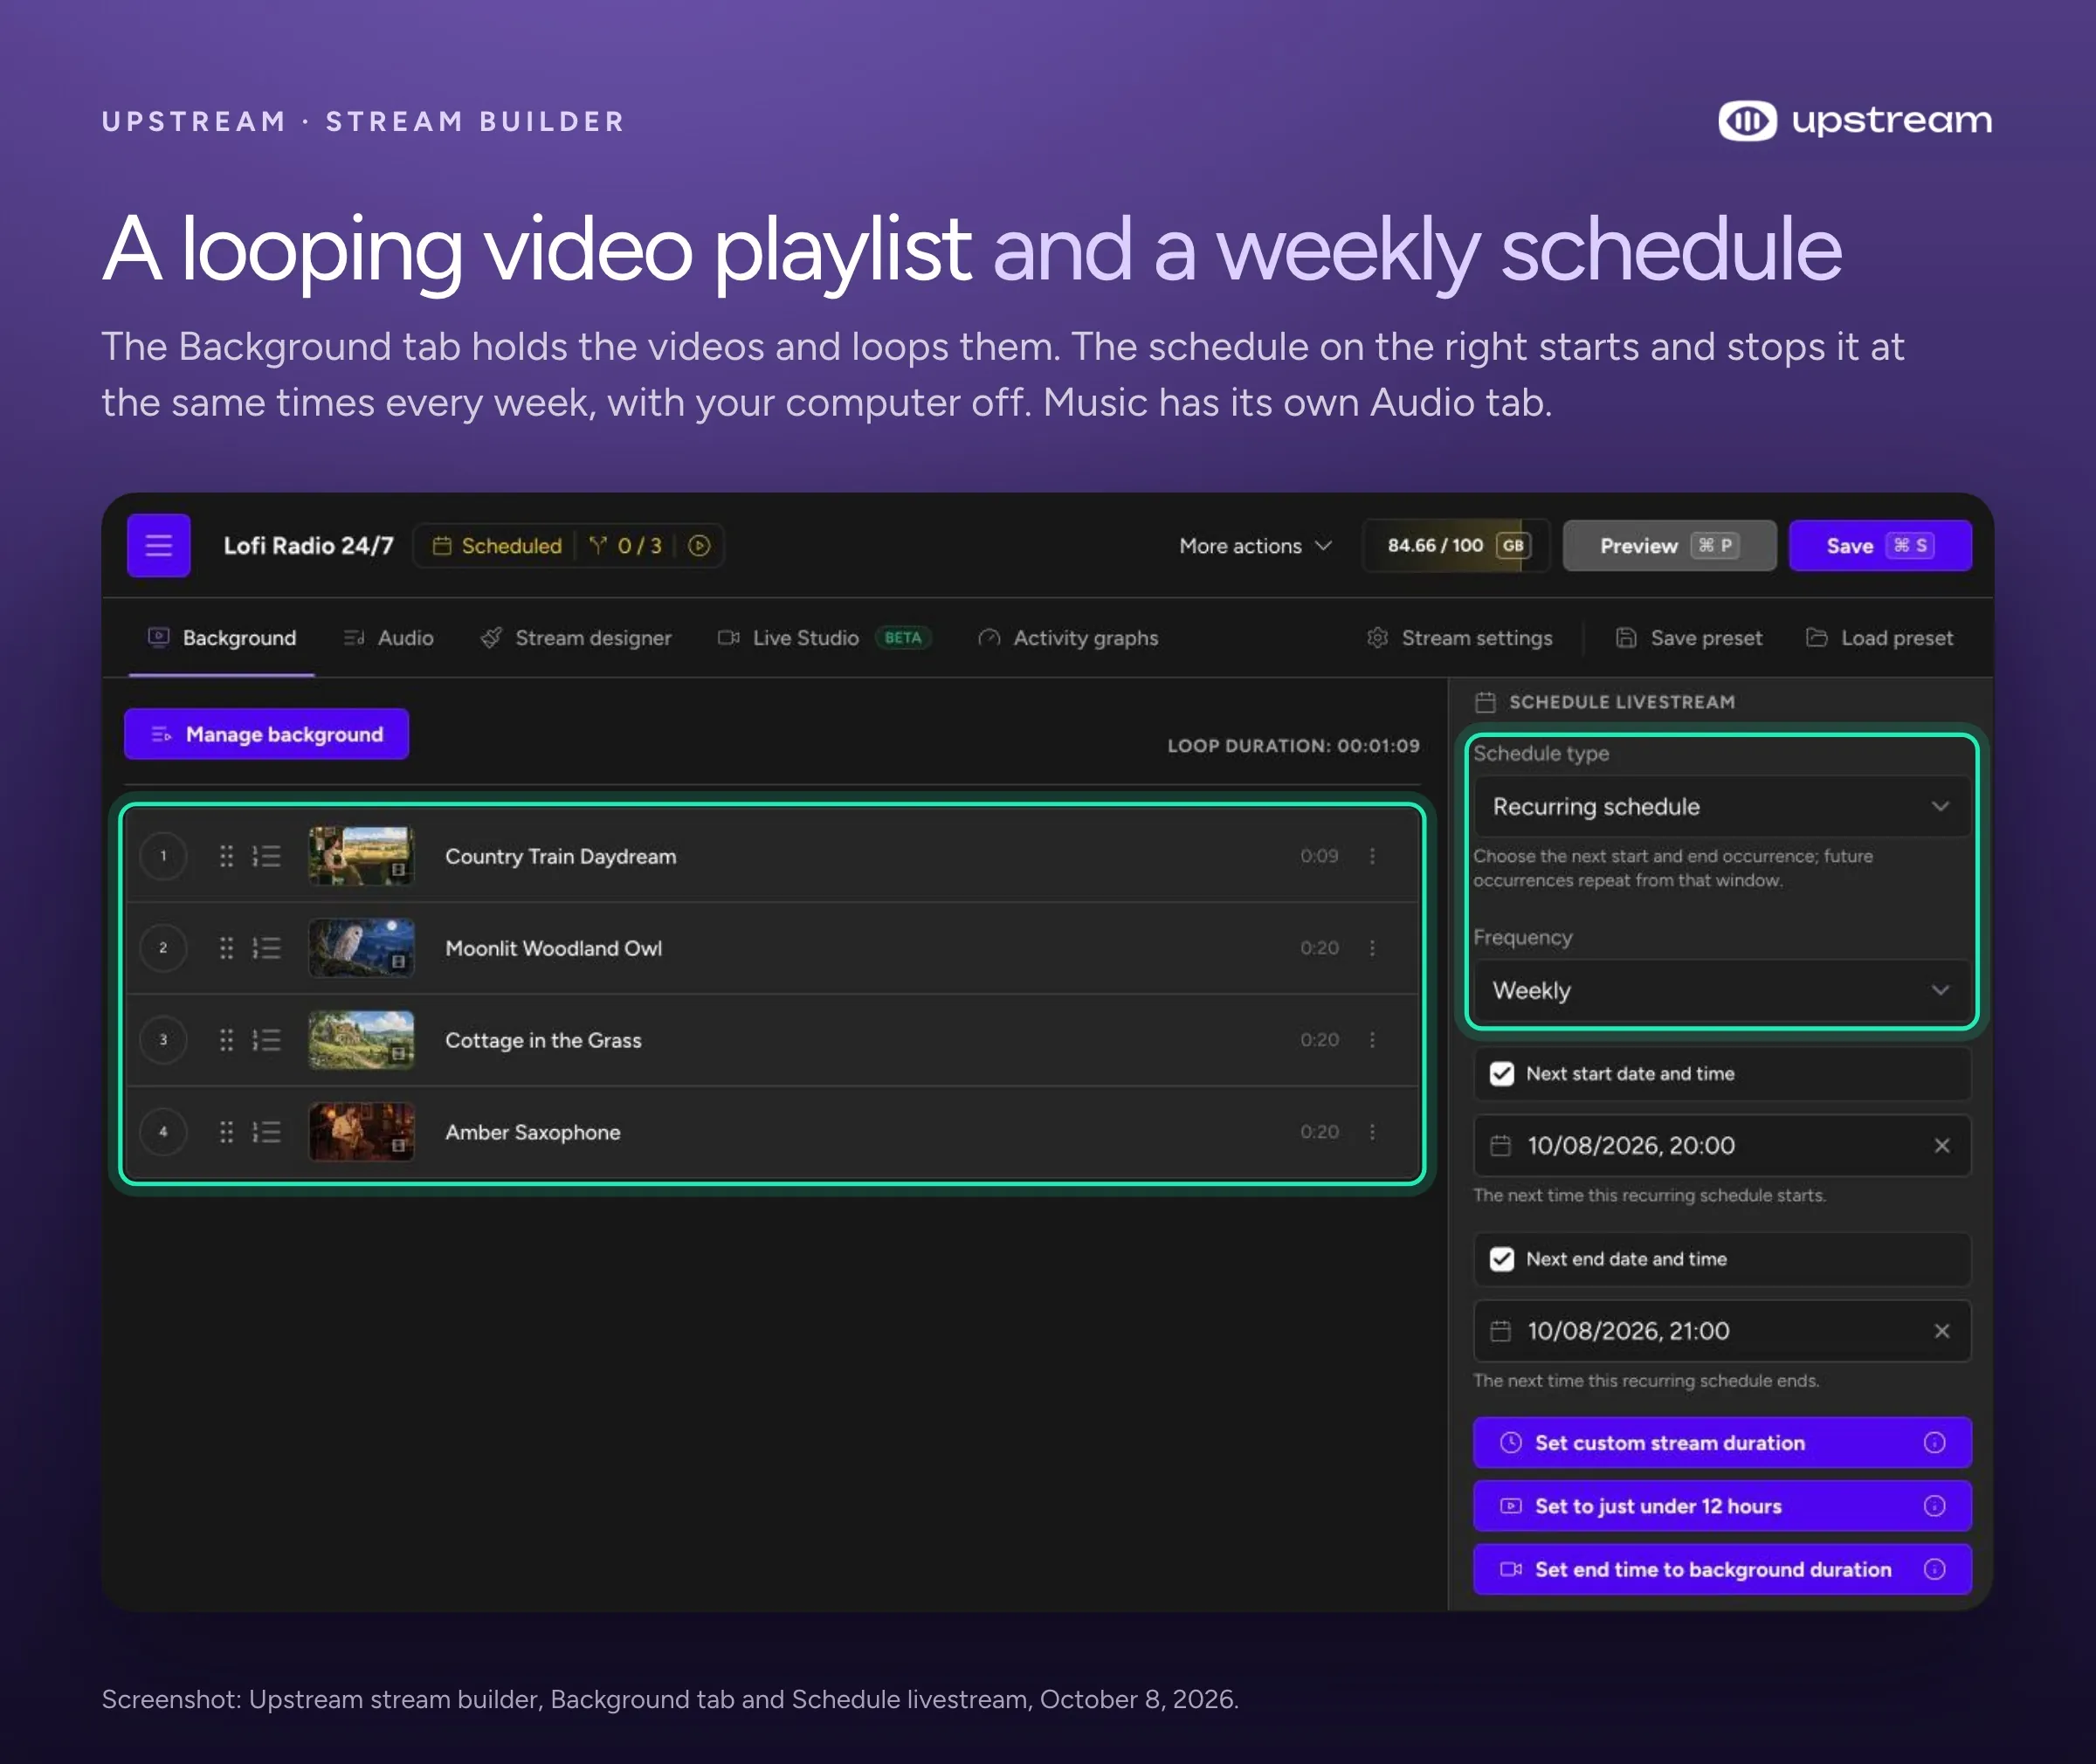Open three-dot menu for Moonlit Woodland Owl
Screen dimensions: 2096x1764
pos(1372,948)
